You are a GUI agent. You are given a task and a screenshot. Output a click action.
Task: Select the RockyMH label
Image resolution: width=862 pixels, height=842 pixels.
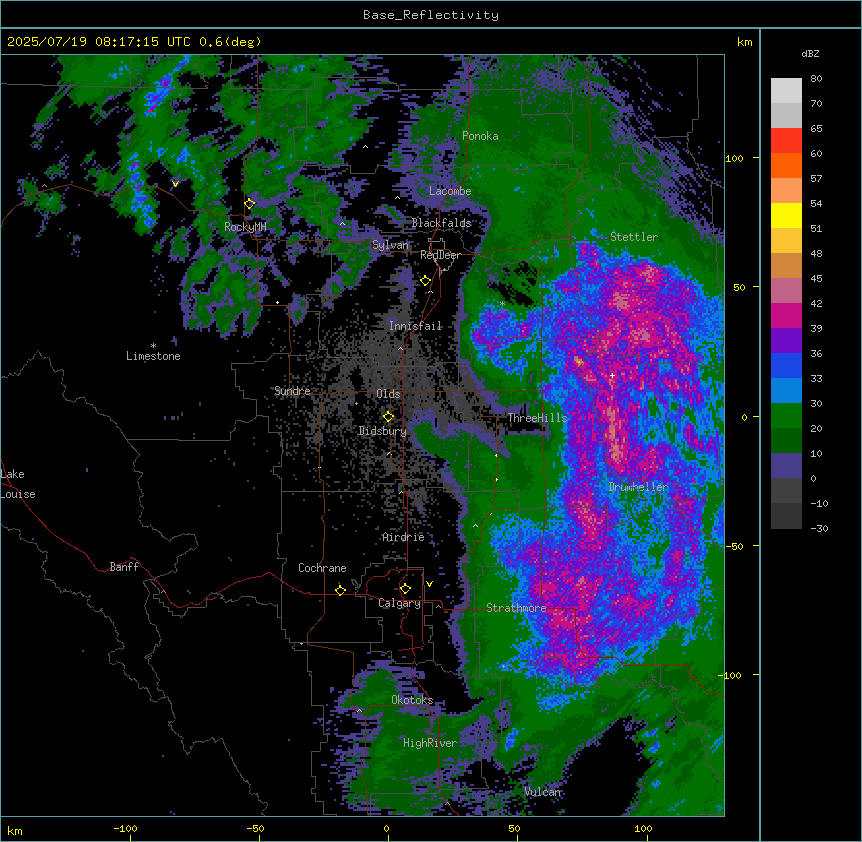tap(245, 227)
